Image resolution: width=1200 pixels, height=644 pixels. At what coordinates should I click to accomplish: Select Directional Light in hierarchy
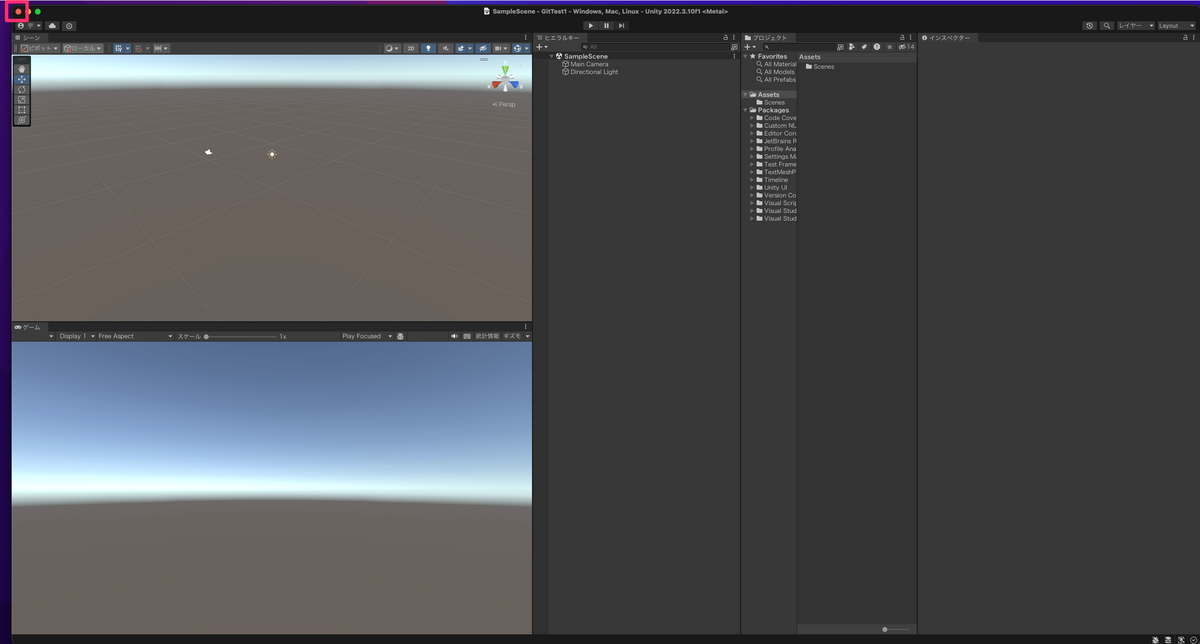tap(594, 72)
